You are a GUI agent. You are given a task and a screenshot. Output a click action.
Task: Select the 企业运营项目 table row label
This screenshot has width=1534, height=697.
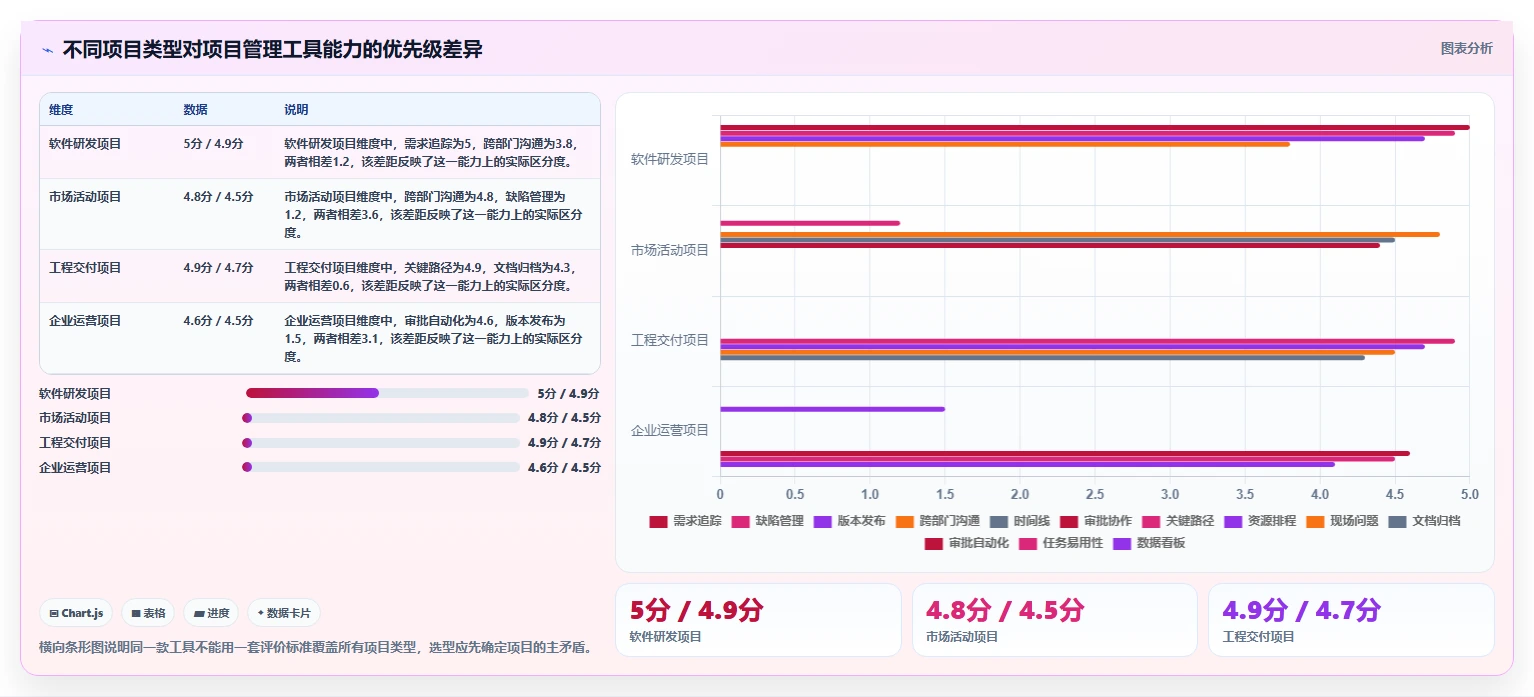pyautogui.click(x=85, y=321)
